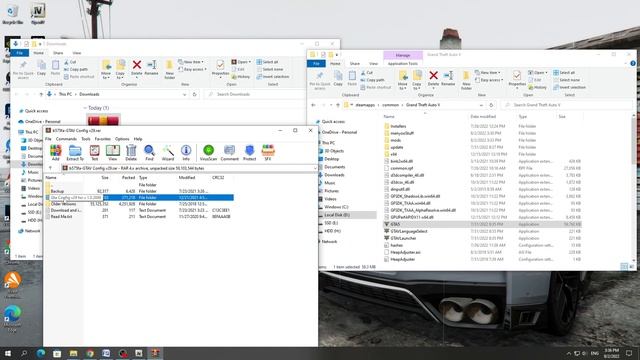Click the WinRAR Delete trash icon

(x=131, y=152)
